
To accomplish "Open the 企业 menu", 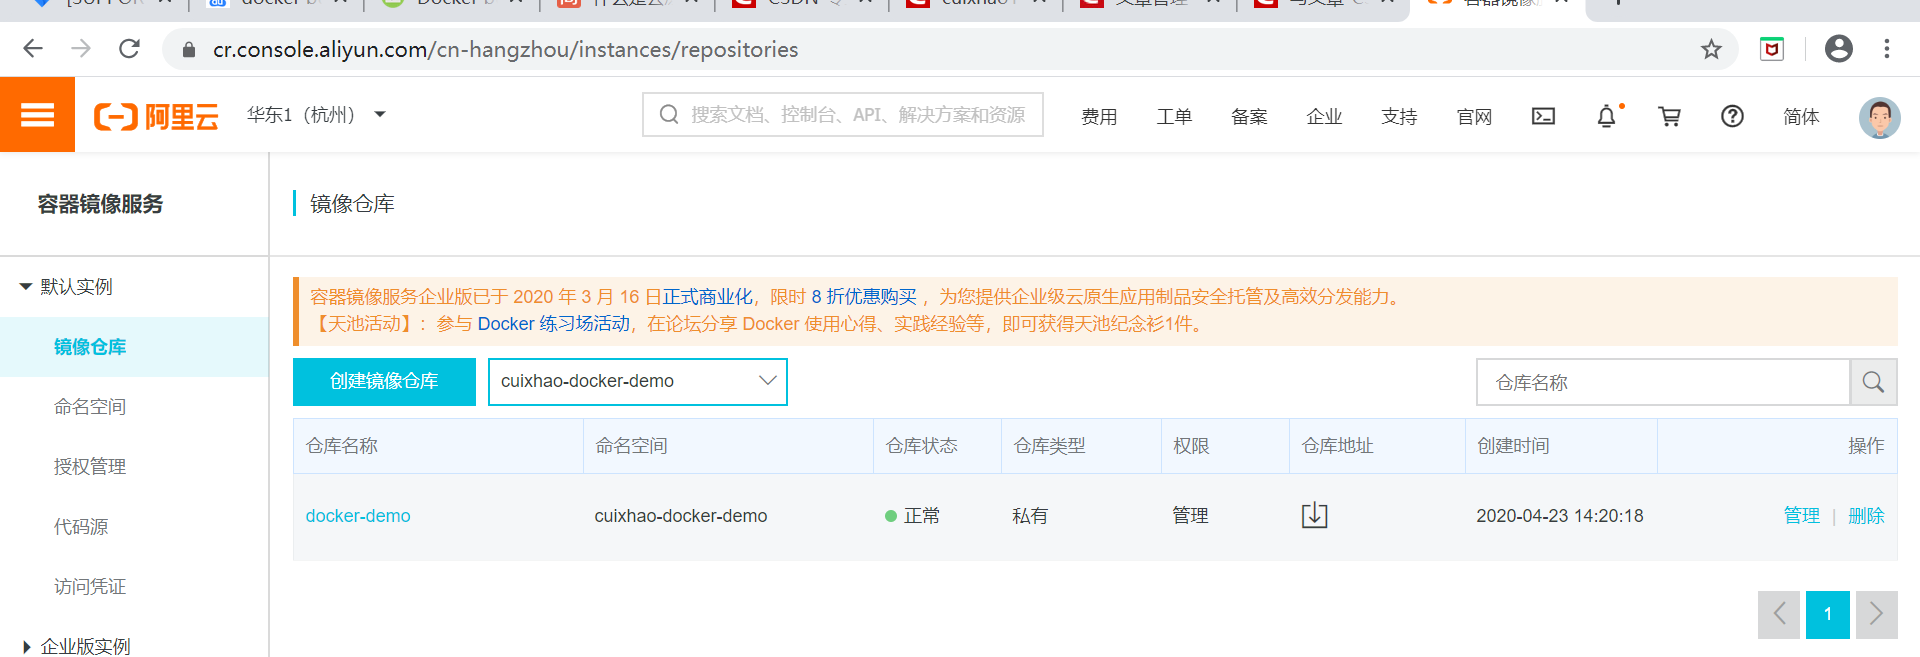I will pos(1324,117).
